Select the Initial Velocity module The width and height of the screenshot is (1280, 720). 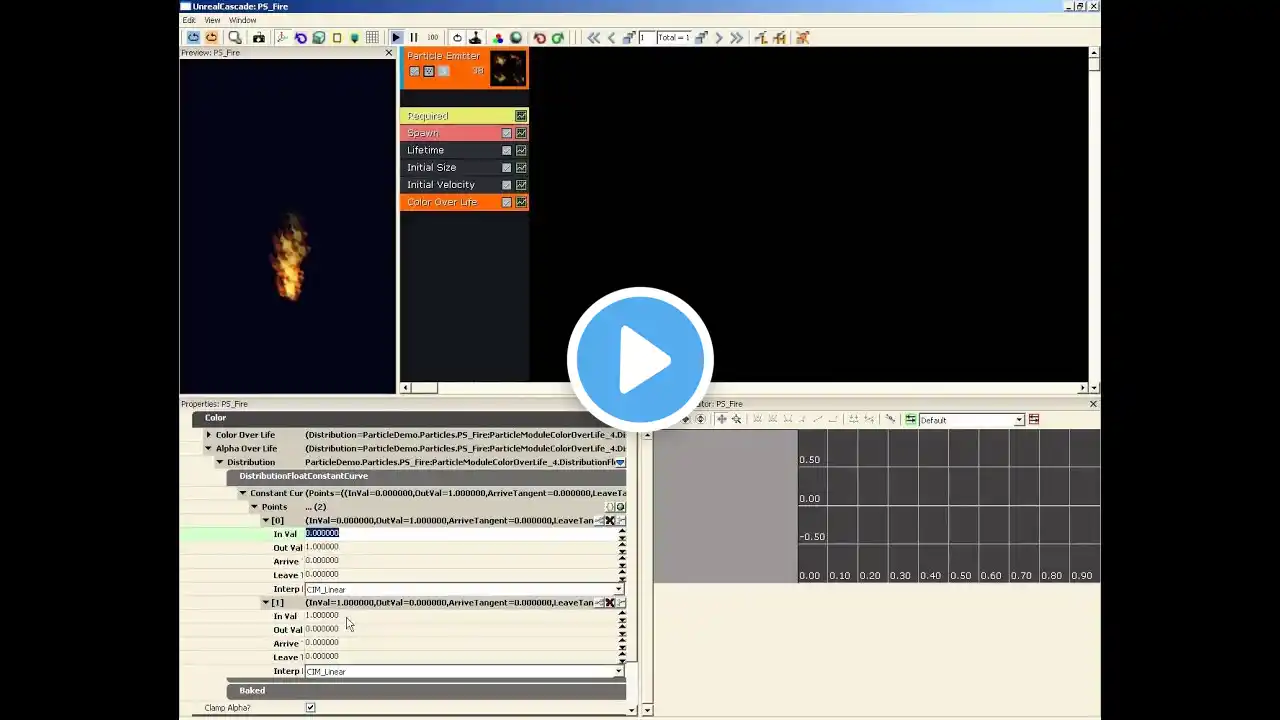tap(464, 184)
